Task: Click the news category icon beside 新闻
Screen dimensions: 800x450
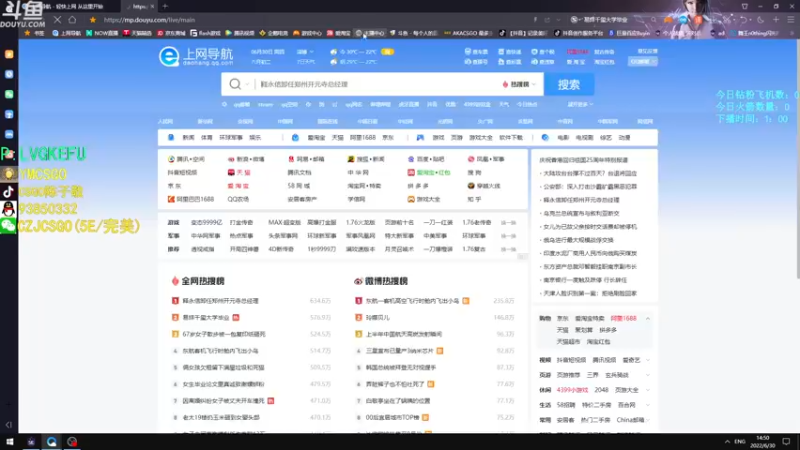Action: click(x=171, y=138)
